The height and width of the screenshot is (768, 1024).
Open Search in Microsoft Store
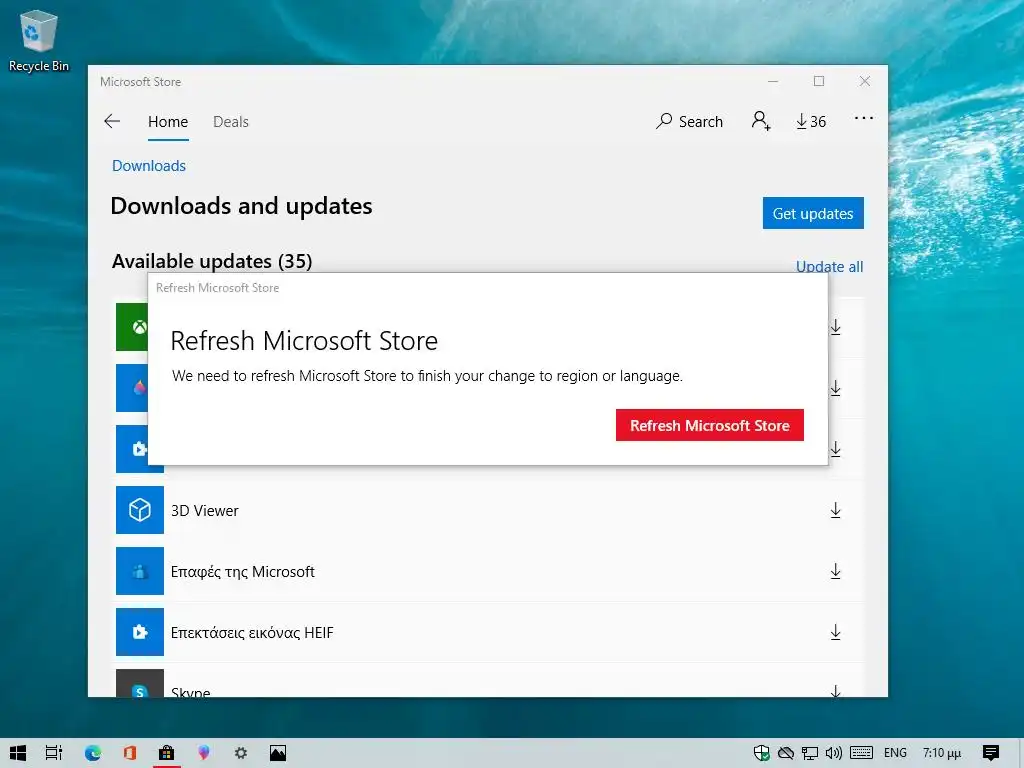[x=690, y=121]
